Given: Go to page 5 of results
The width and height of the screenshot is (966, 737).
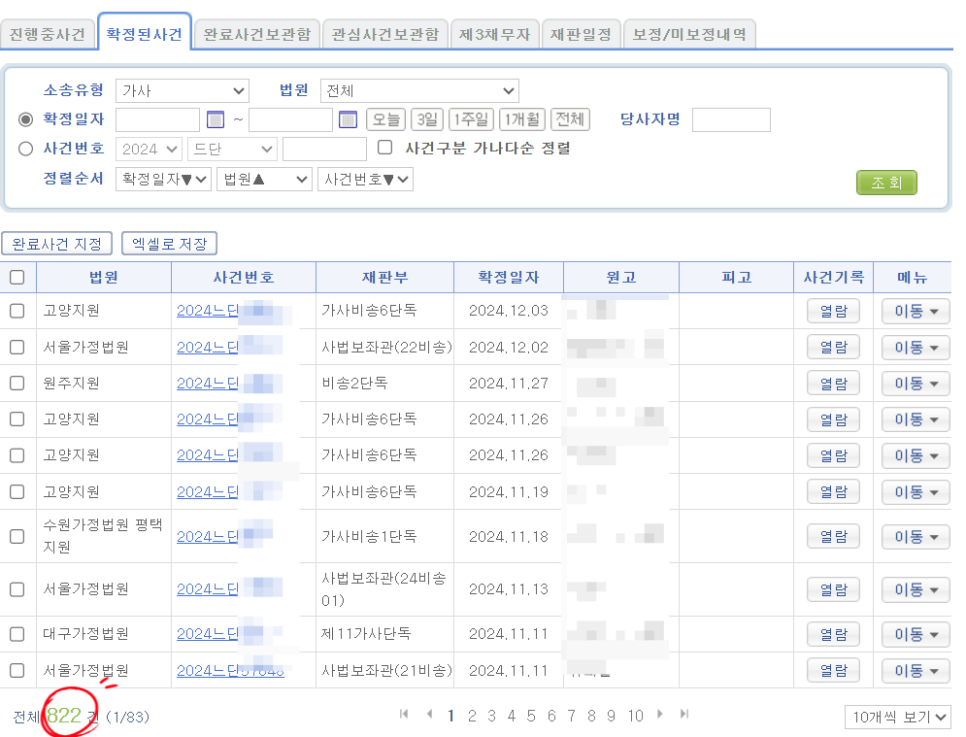Looking at the screenshot, I should [x=531, y=716].
